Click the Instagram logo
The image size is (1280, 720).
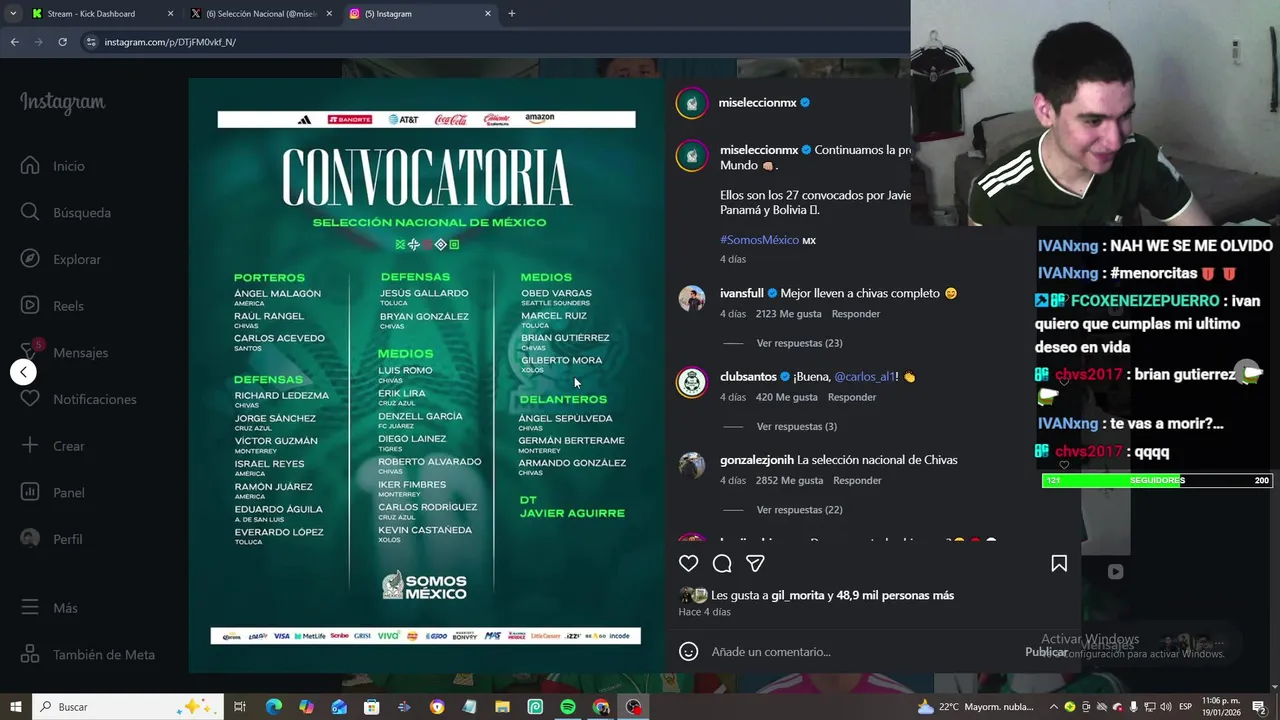[x=62, y=103]
